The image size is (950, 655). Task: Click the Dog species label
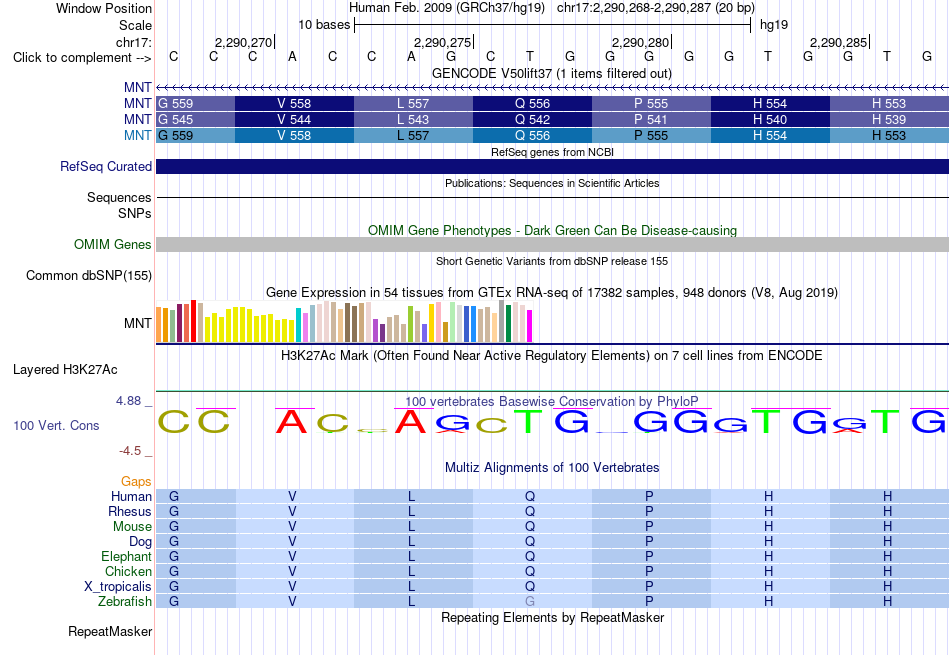click(140, 542)
